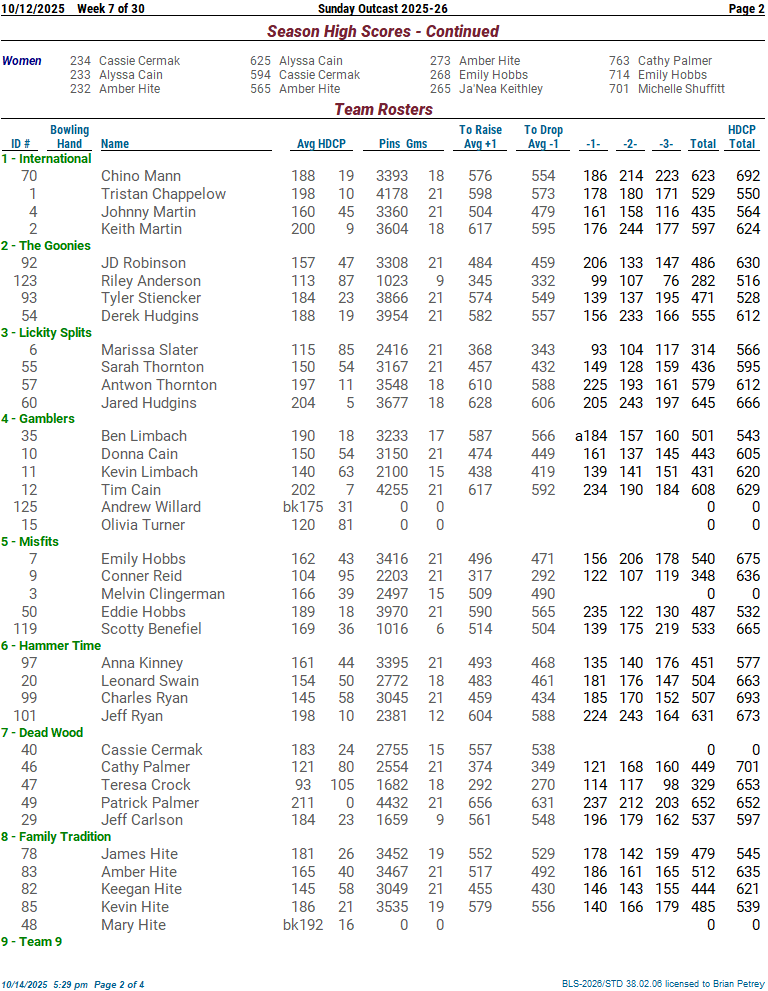Select the HDCP Total column header
The image size is (768, 991).
click(x=741, y=136)
